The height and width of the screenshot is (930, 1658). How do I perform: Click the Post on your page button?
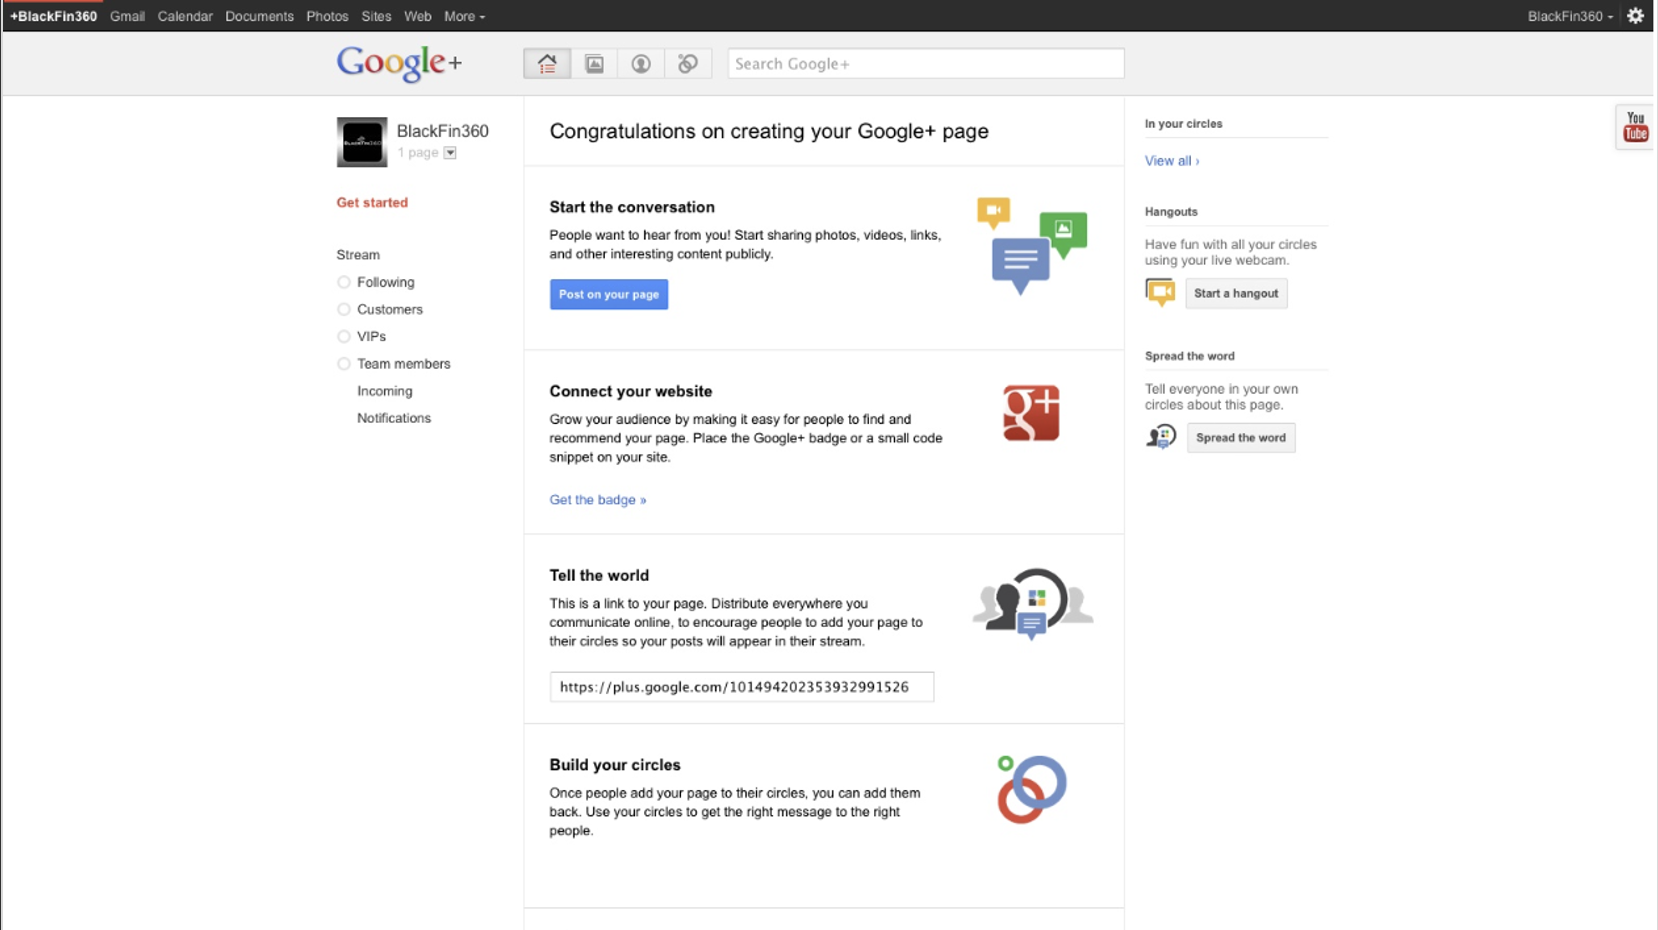pyautogui.click(x=608, y=294)
